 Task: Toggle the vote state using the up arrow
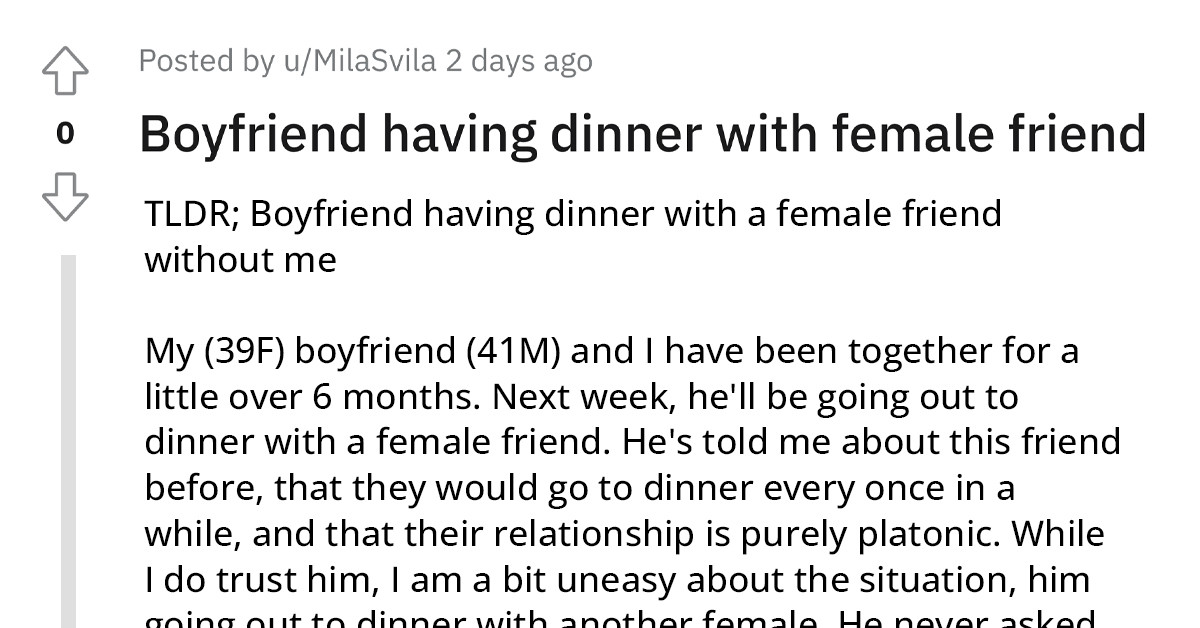64,70
